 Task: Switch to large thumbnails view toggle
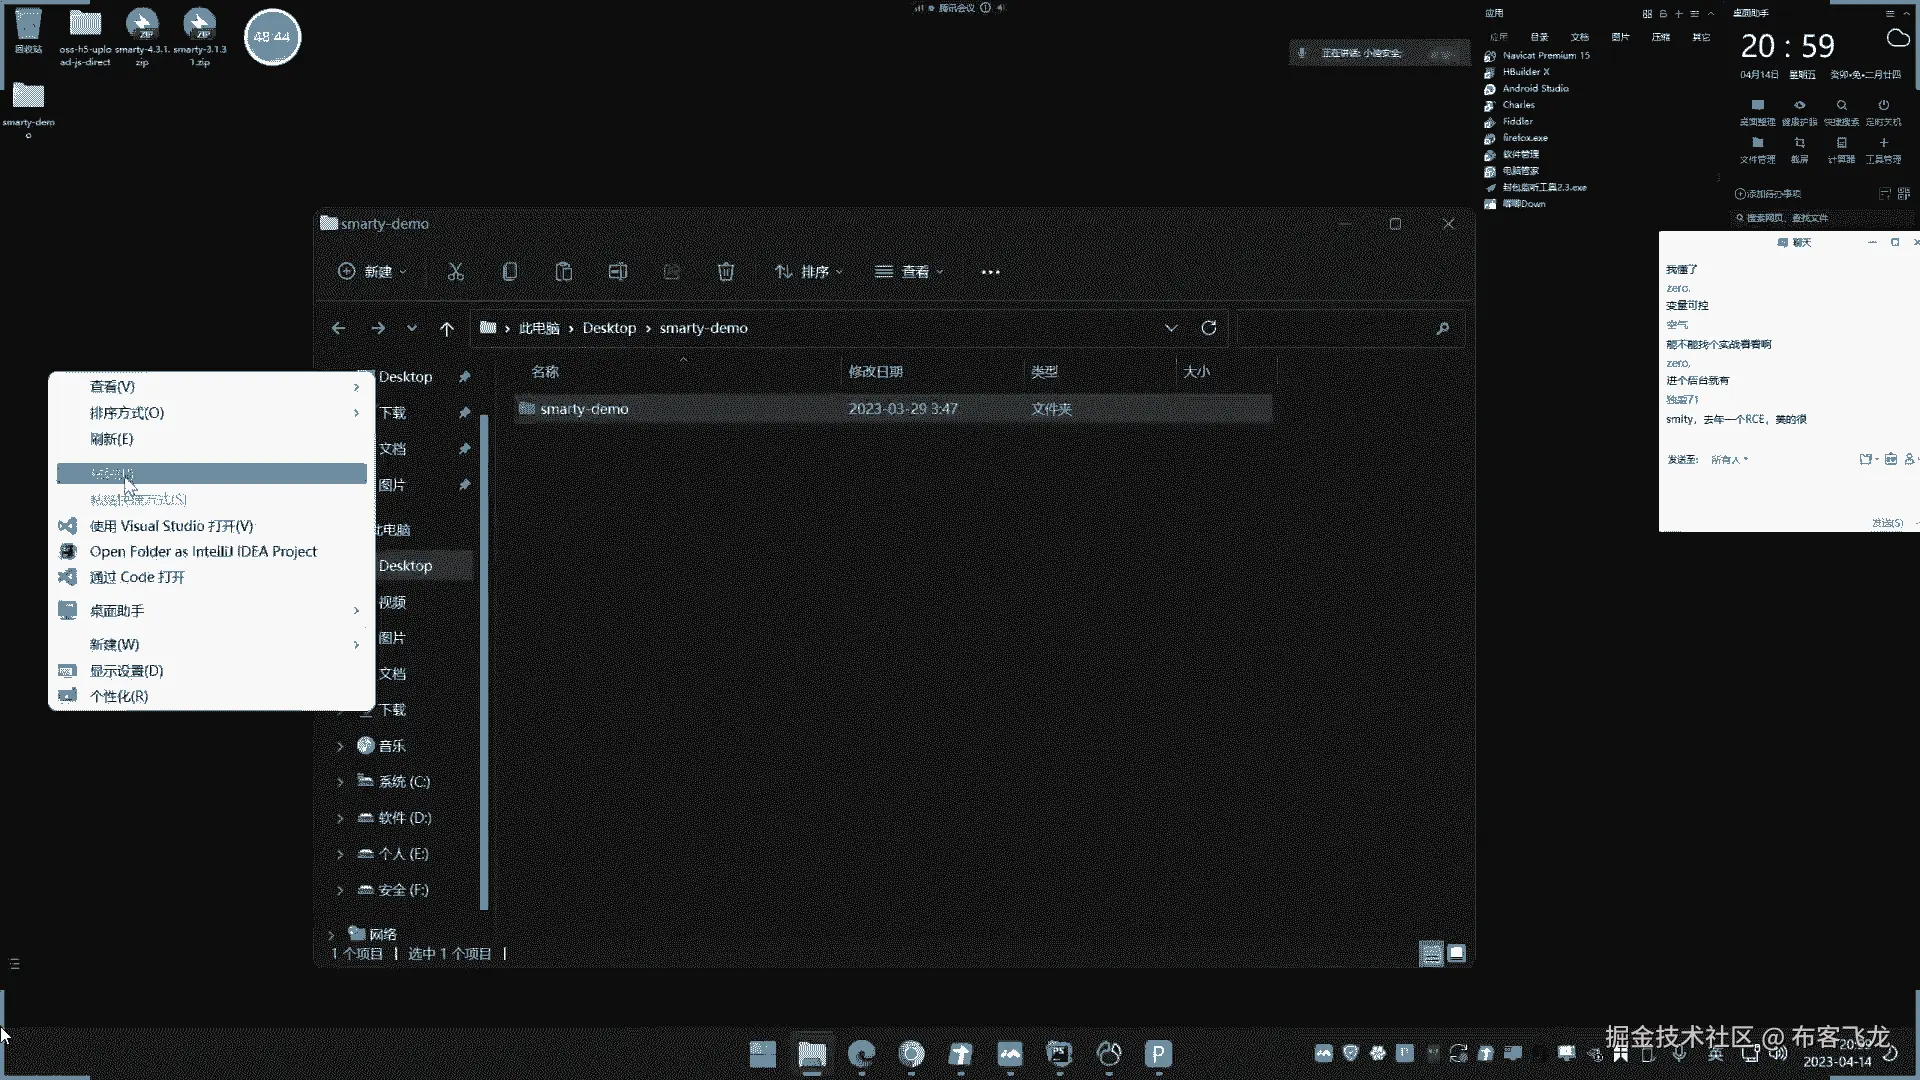pyautogui.click(x=1457, y=954)
